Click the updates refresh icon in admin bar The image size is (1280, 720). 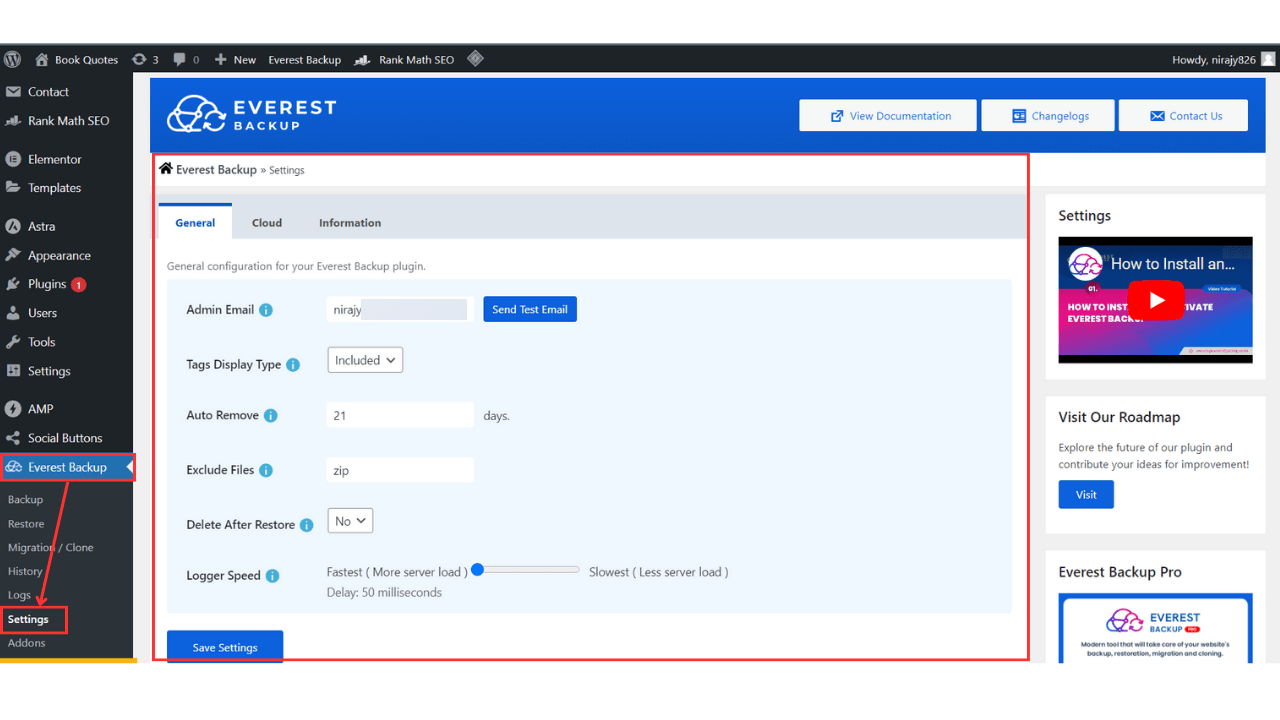point(139,59)
